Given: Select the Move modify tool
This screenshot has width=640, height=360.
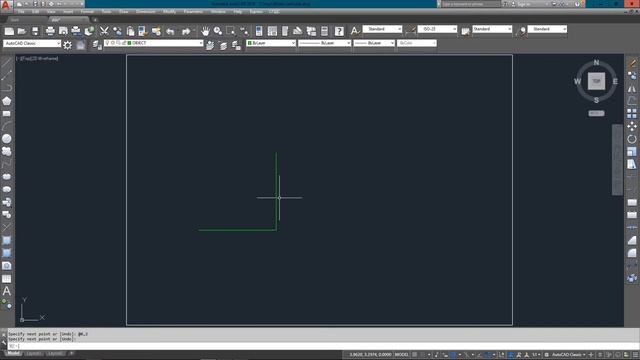Looking at the screenshot, I should [632, 126].
